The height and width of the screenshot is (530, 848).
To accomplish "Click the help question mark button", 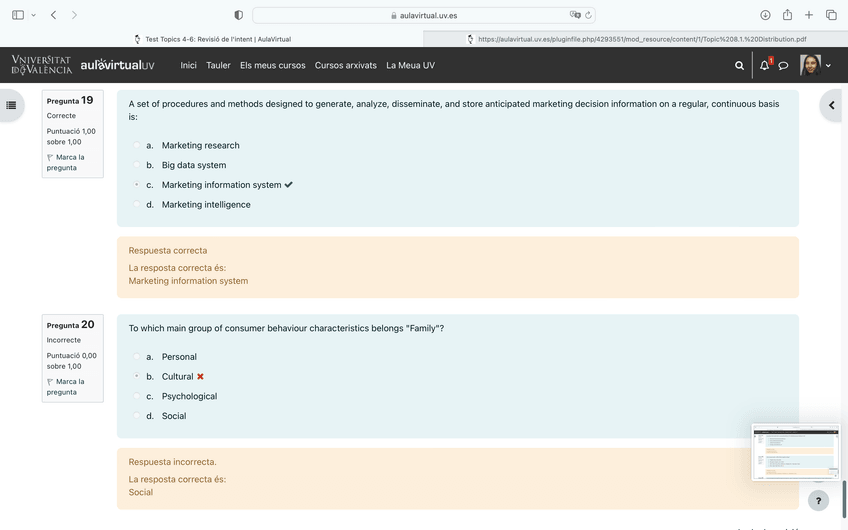I will click(x=818, y=501).
